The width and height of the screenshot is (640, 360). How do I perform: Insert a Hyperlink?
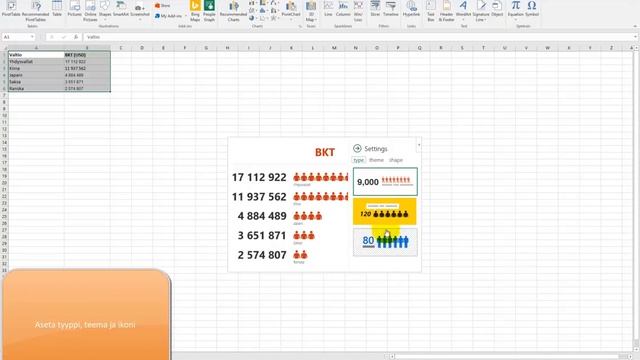click(x=411, y=9)
